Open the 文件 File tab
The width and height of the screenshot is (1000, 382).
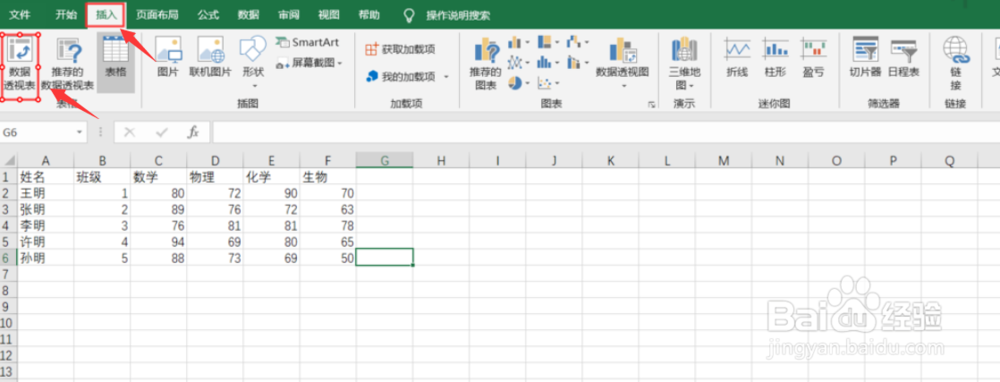pos(20,15)
